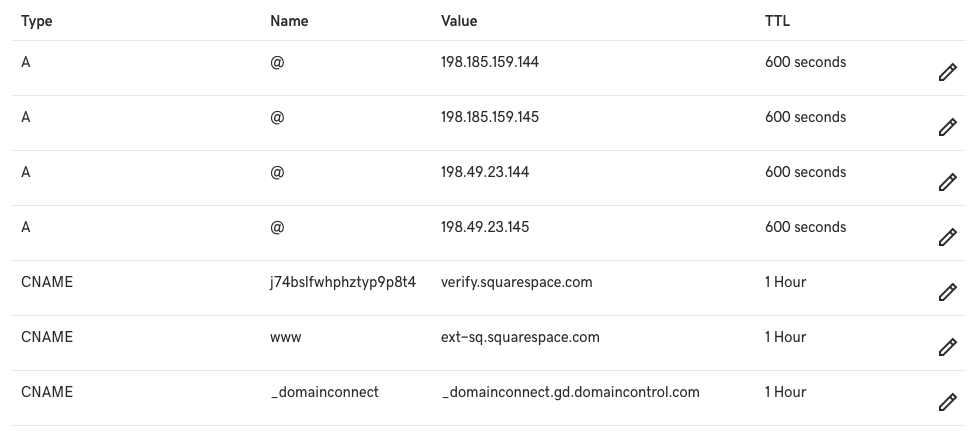Edit the verify.squarespace.com CNAME record
Image resolution: width=978 pixels, height=431 pixels.
click(x=946, y=293)
